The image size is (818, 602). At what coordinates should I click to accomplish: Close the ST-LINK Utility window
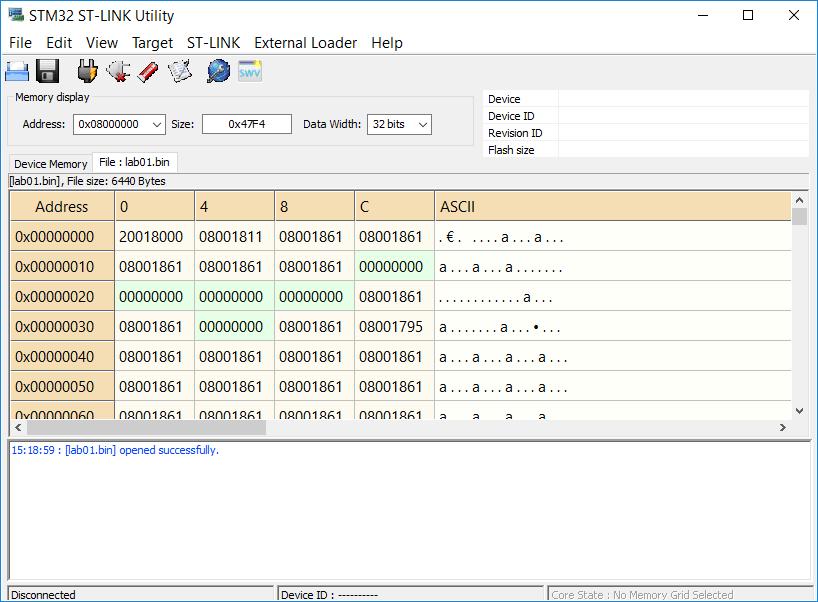(x=793, y=15)
